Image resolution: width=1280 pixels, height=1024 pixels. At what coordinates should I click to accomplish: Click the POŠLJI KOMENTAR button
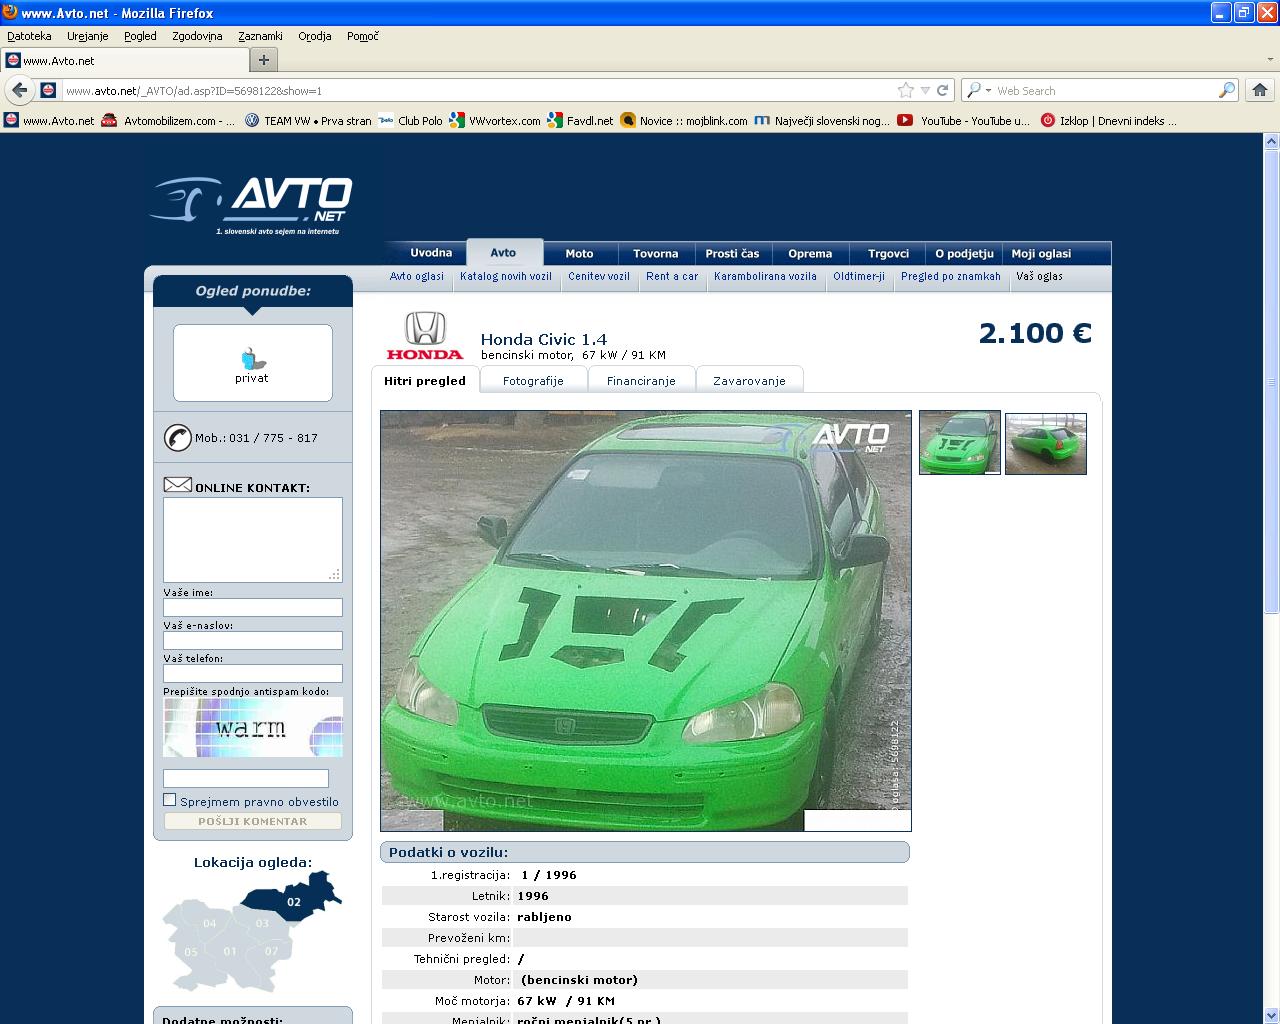pyautogui.click(x=253, y=821)
